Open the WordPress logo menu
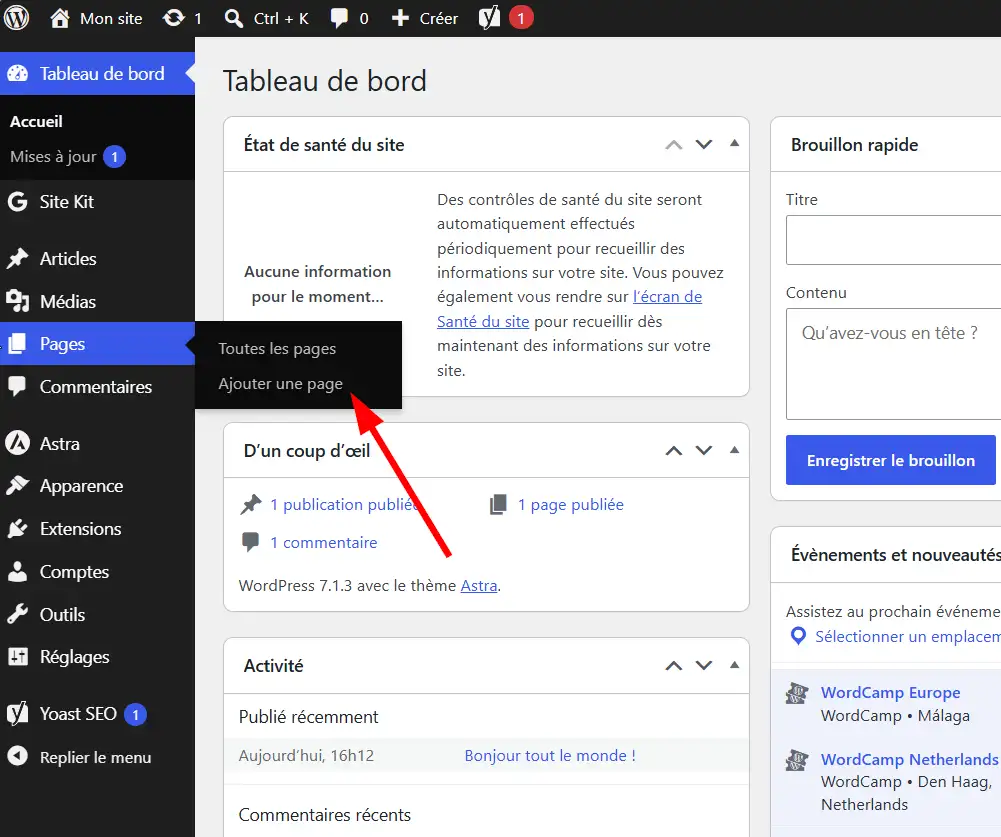 [17, 18]
